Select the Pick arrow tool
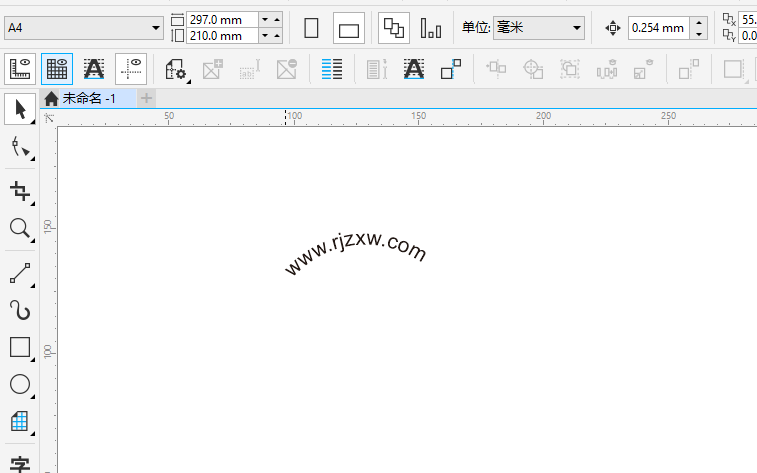The image size is (757, 473). tap(20, 109)
